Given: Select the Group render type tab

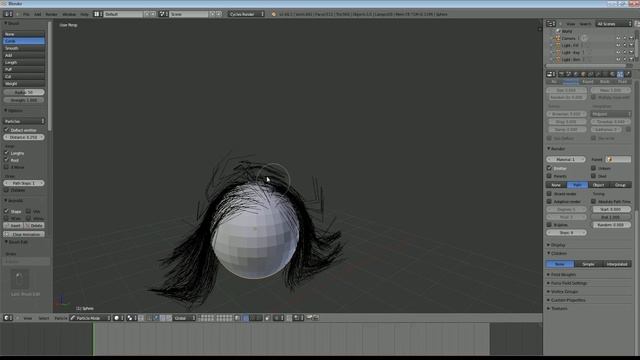Looking at the screenshot, I should pyautogui.click(x=620, y=185).
